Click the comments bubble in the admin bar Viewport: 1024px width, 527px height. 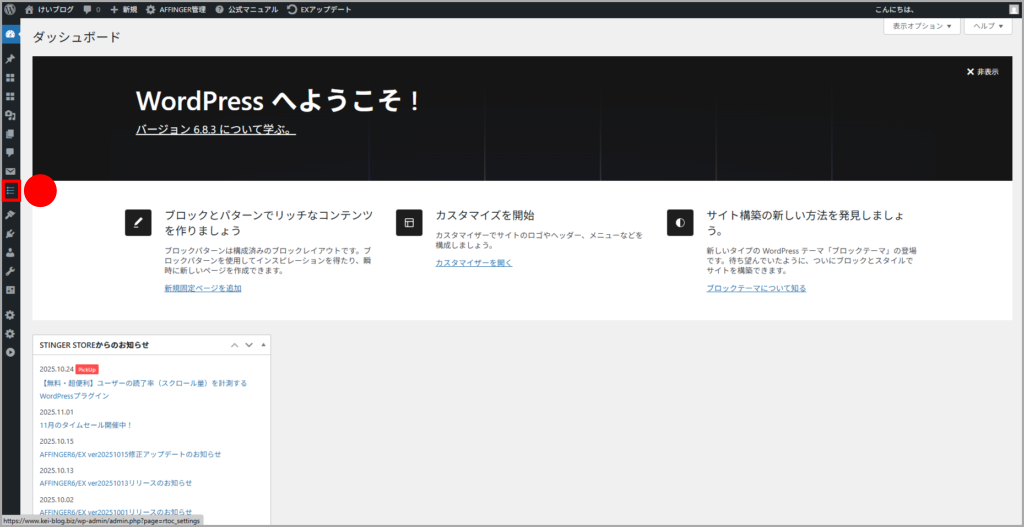tap(91, 9)
